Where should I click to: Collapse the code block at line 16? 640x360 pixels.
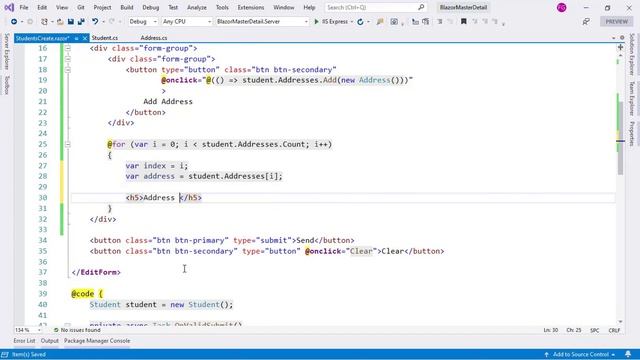[x=68, y=48]
